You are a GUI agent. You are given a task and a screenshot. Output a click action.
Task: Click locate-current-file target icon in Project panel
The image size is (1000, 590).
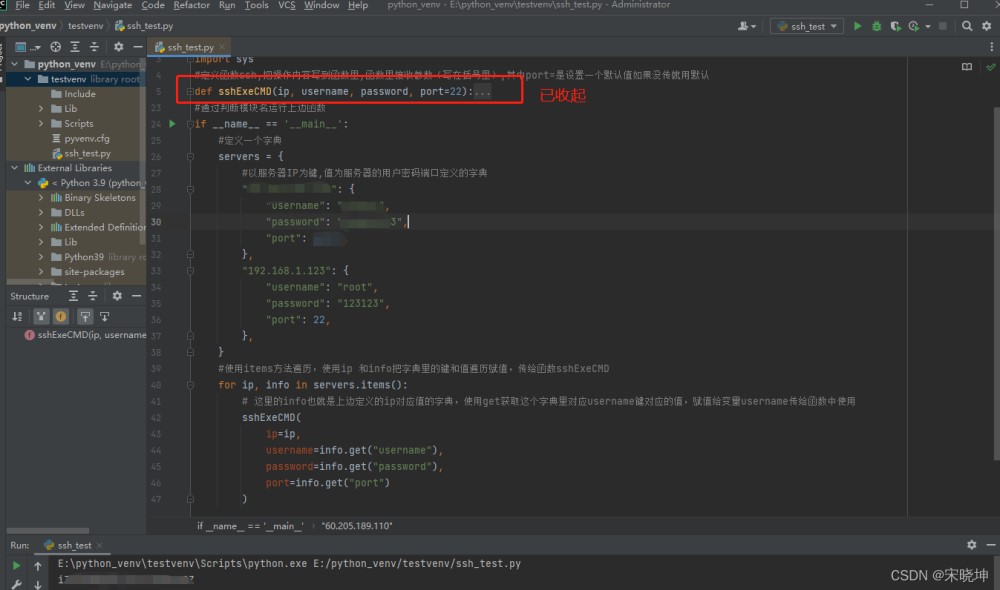(55, 47)
